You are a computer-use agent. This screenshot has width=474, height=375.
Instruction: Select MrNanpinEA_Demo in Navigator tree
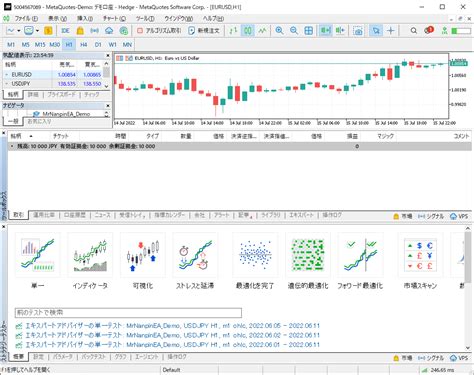(66, 114)
